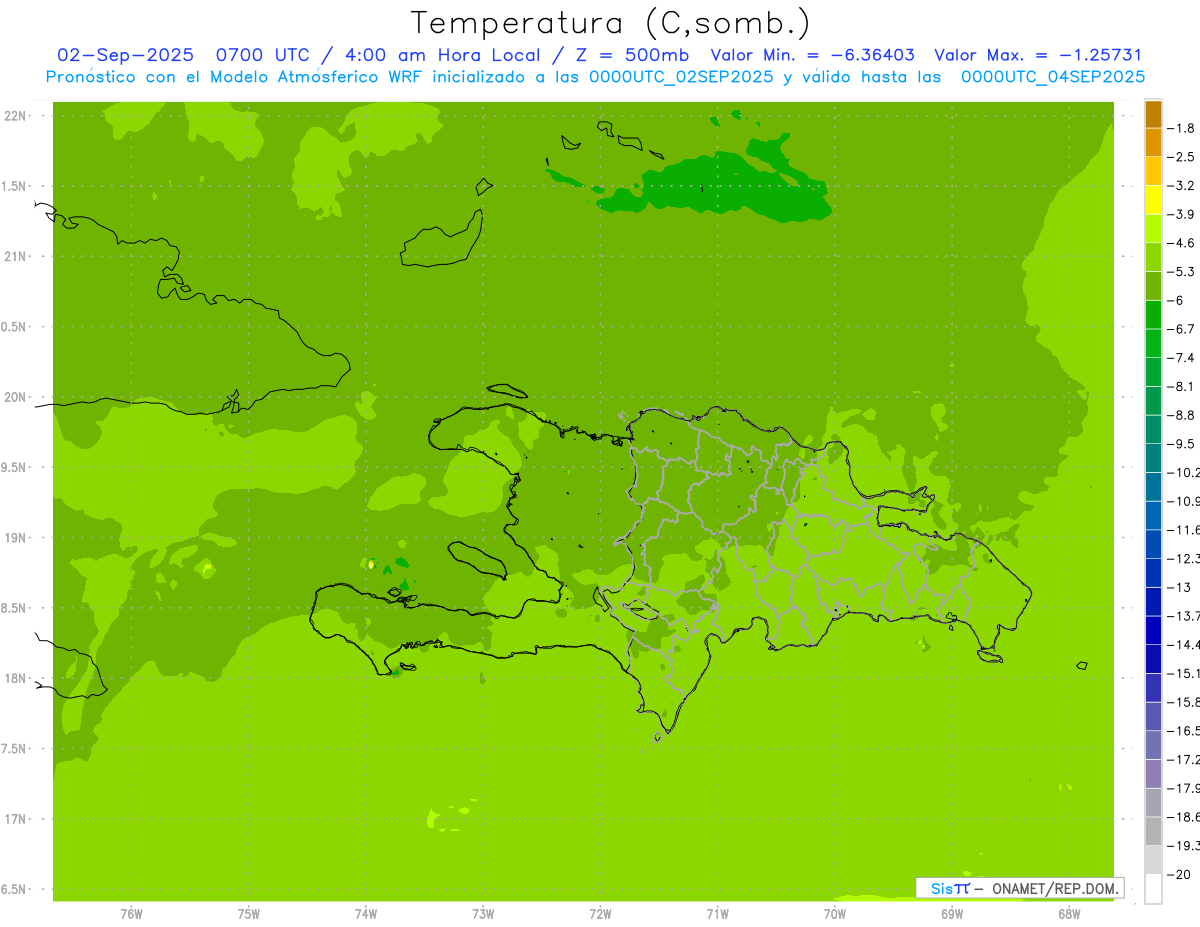Click the legend swatch between -5.3 and -6
The width and height of the screenshot is (1200, 927).
[x=1153, y=286]
